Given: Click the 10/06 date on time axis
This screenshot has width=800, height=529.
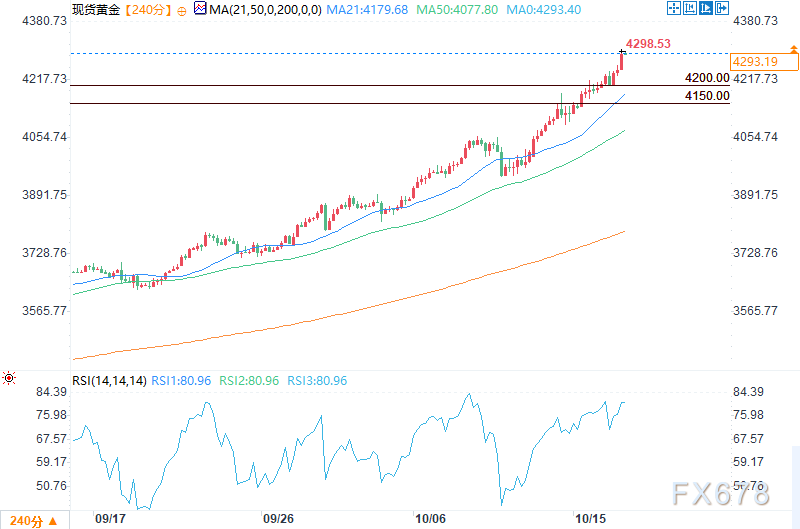Looking at the screenshot, I should click(430, 519).
